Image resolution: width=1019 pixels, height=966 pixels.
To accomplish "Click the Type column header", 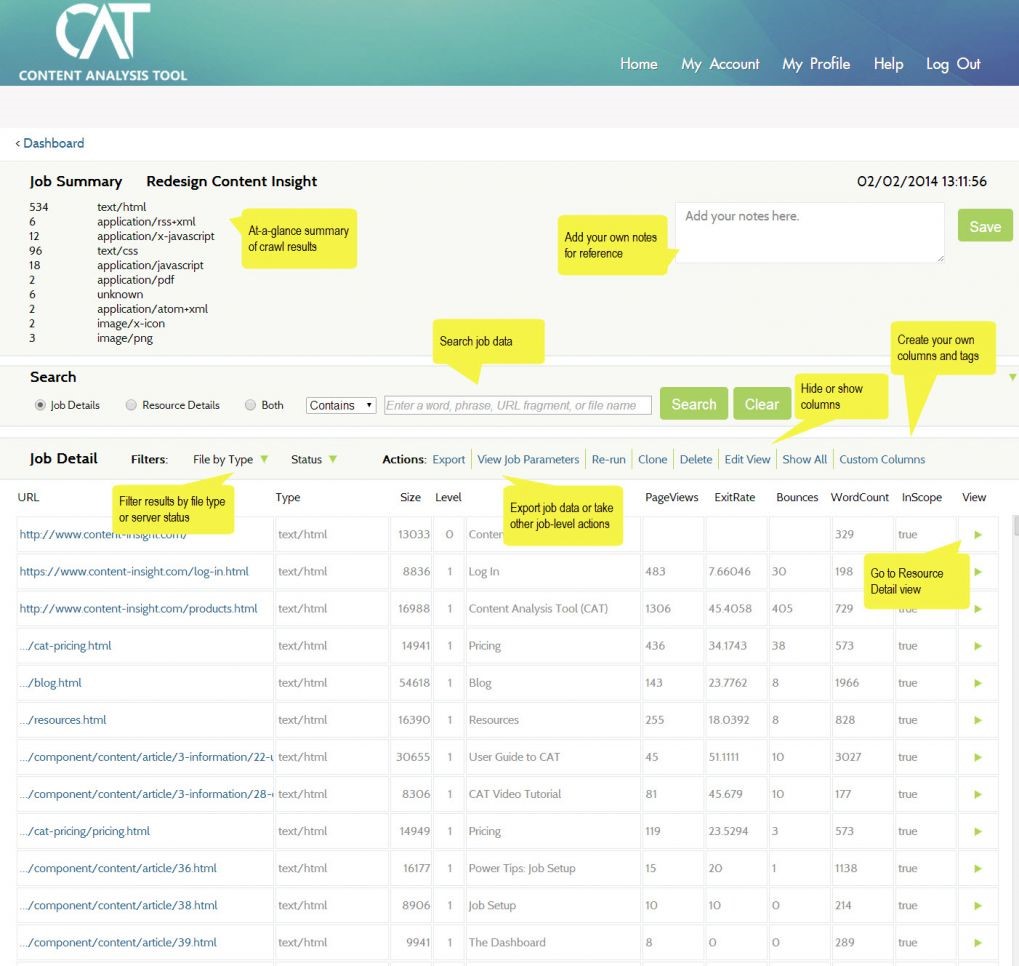I will (x=287, y=497).
